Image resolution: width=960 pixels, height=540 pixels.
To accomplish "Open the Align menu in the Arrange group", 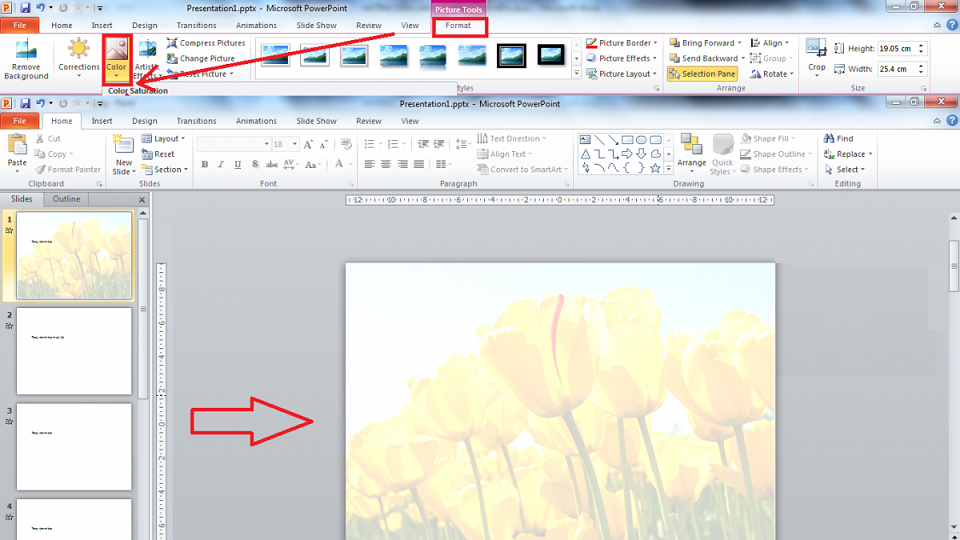I will click(x=770, y=43).
